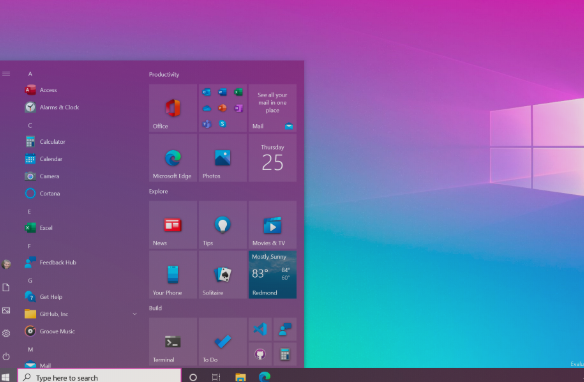Launch the Solitaire tile
The width and height of the screenshot is (584, 382).
[223, 275]
